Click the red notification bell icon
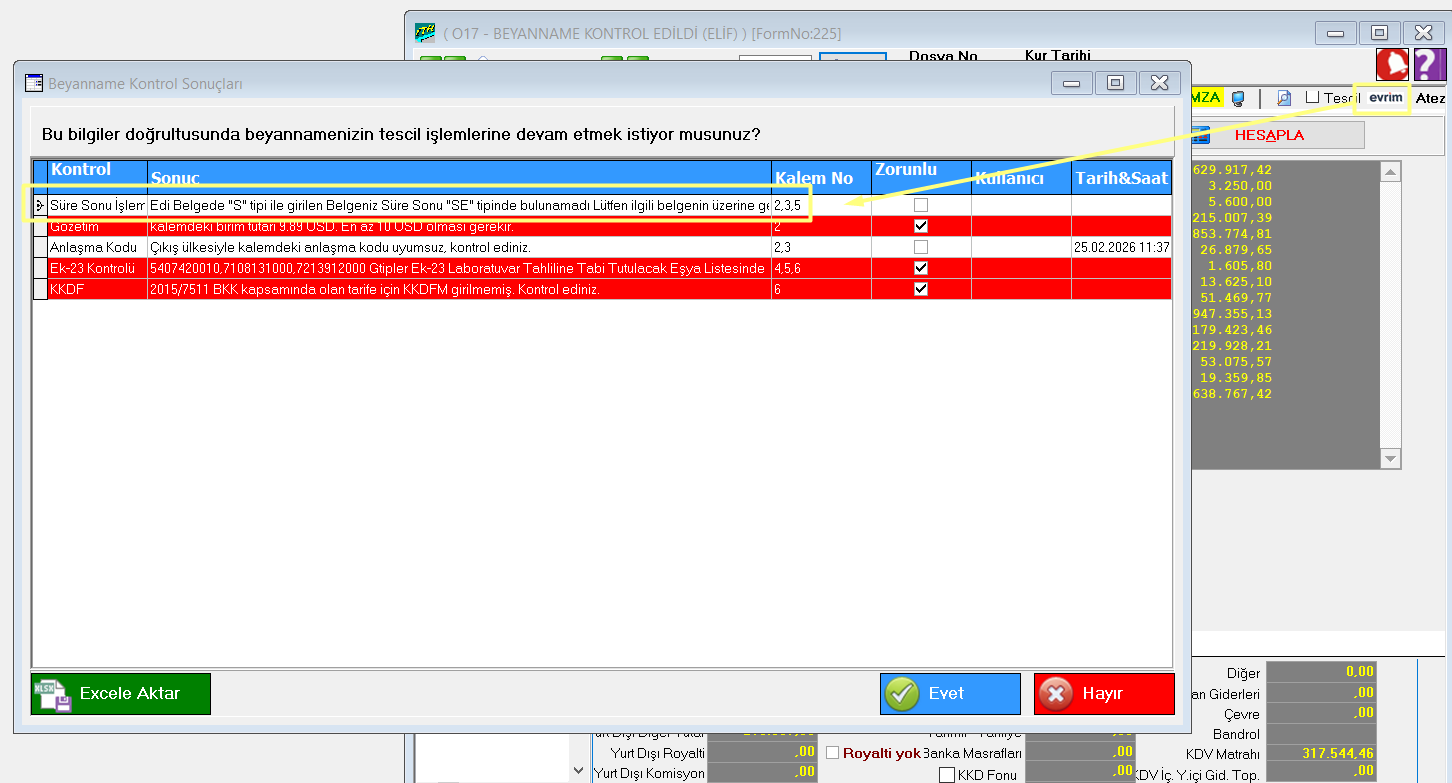 (x=1391, y=64)
